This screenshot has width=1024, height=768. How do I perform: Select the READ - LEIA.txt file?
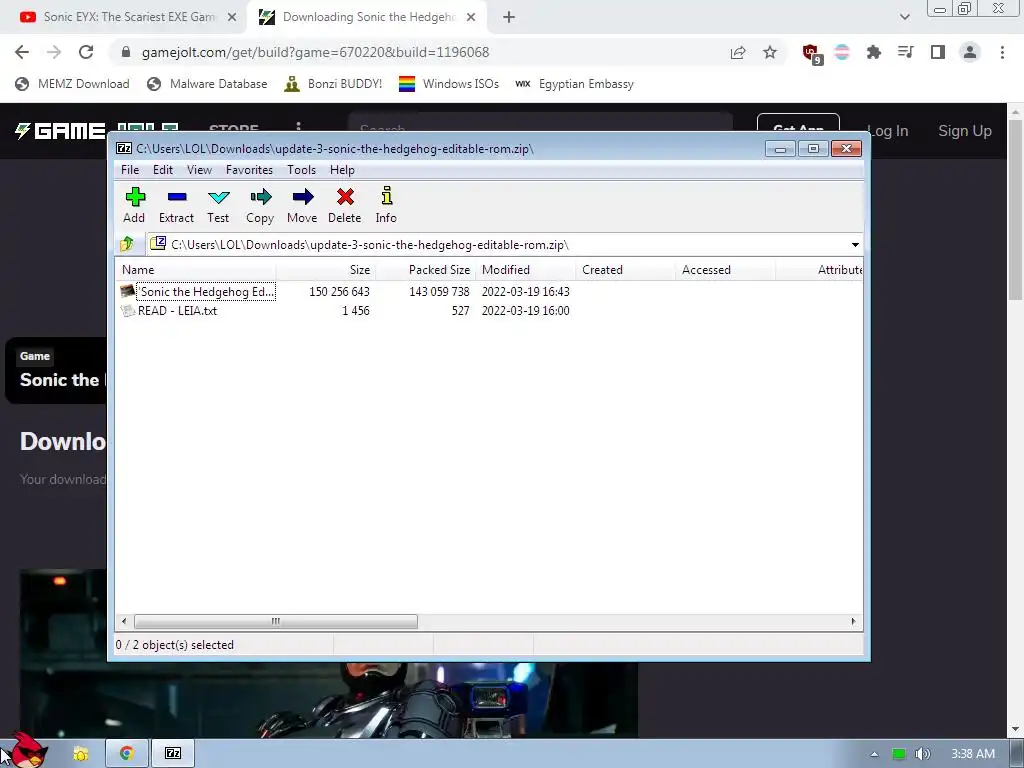tap(170, 311)
